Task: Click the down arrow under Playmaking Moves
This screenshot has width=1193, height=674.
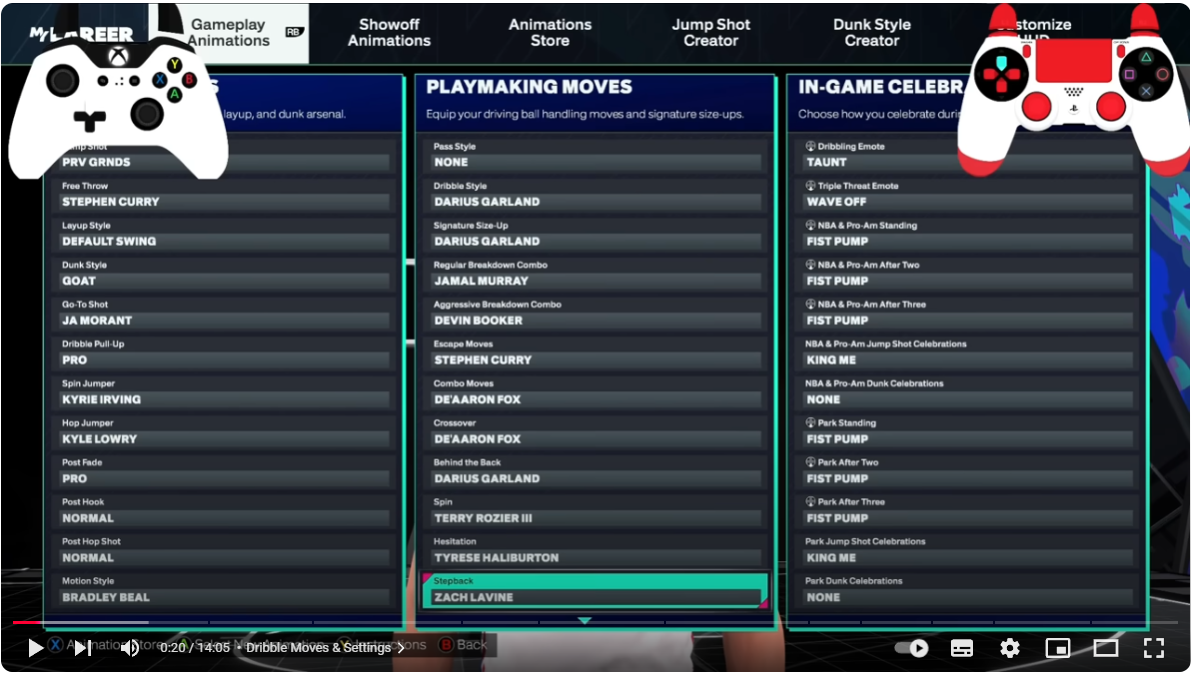Action: (x=584, y=621)
